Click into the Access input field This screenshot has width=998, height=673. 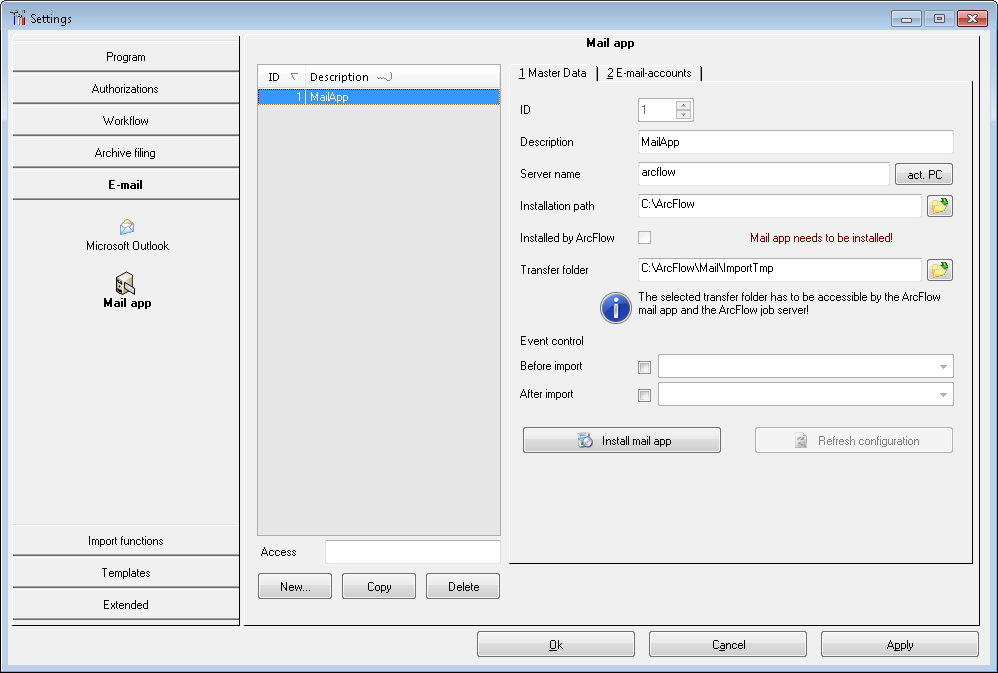pos(412,552)
